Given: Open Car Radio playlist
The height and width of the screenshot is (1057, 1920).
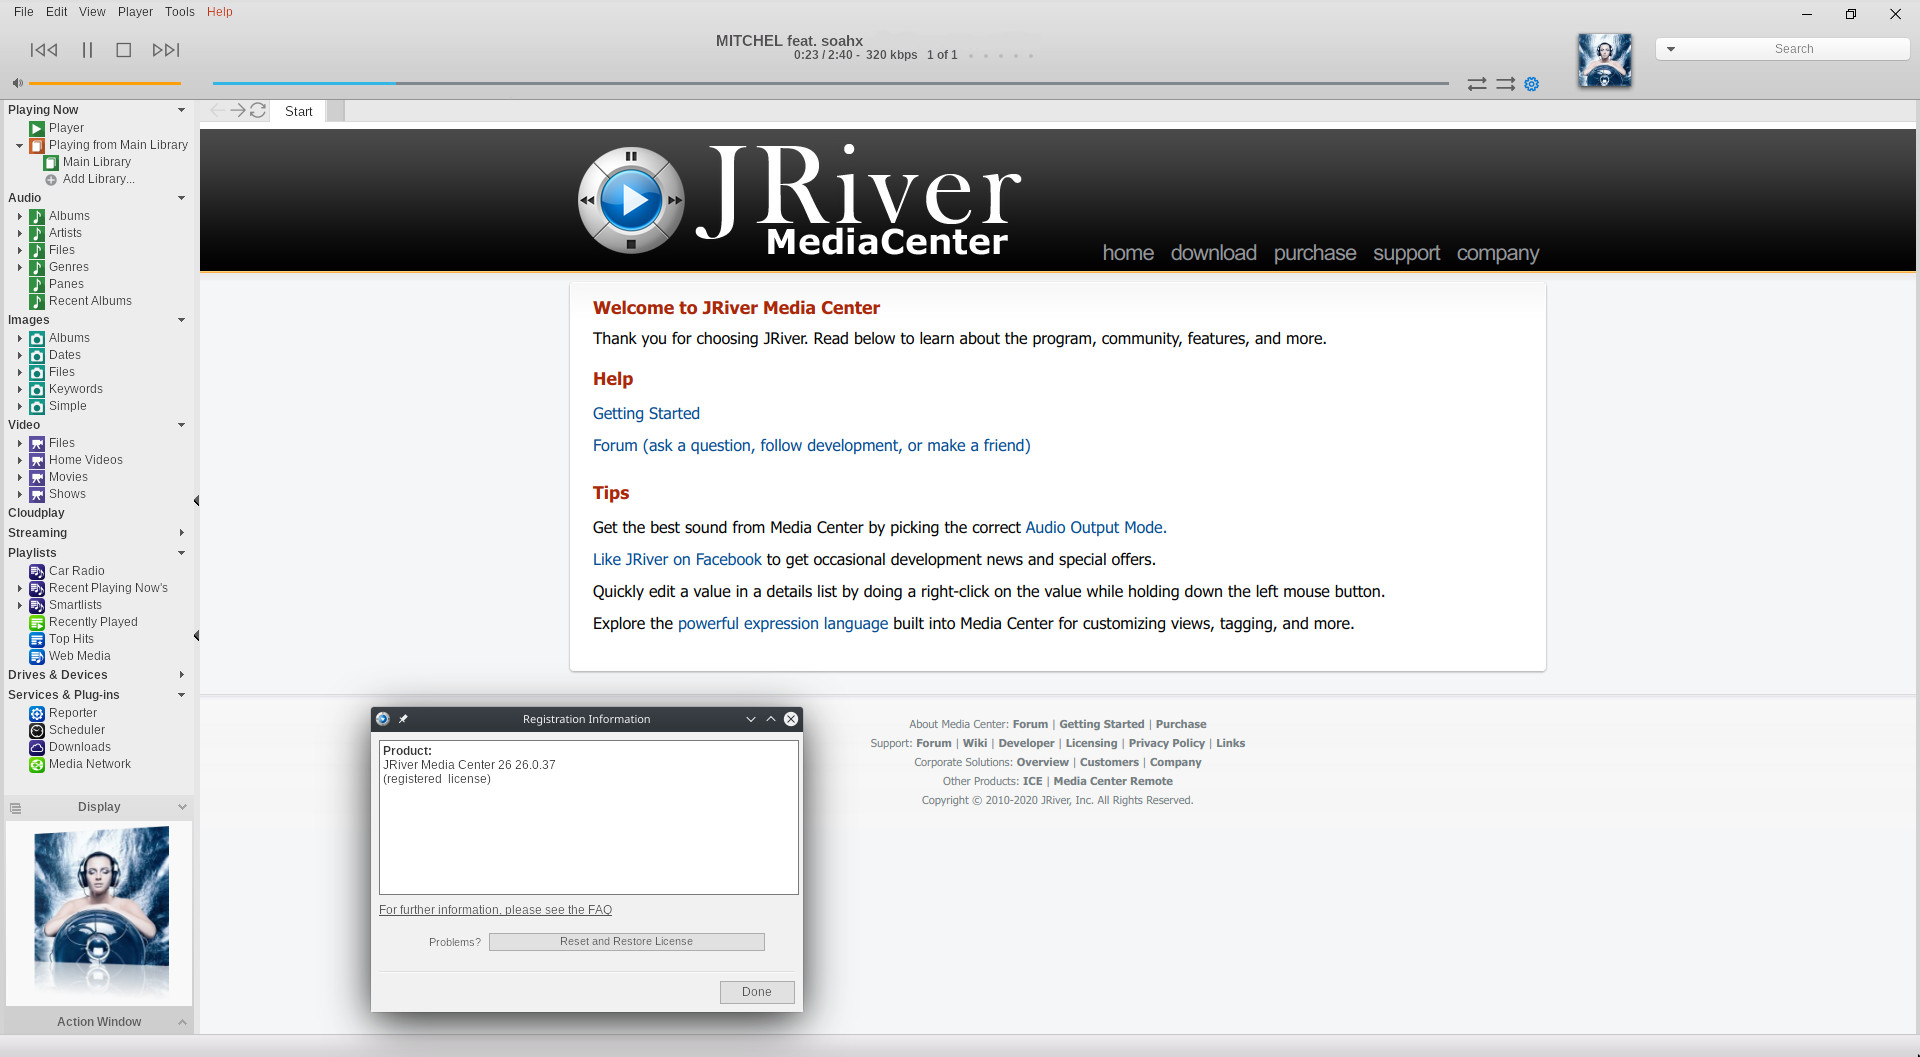Looking at the screenshot, I should tap(77, 571).
